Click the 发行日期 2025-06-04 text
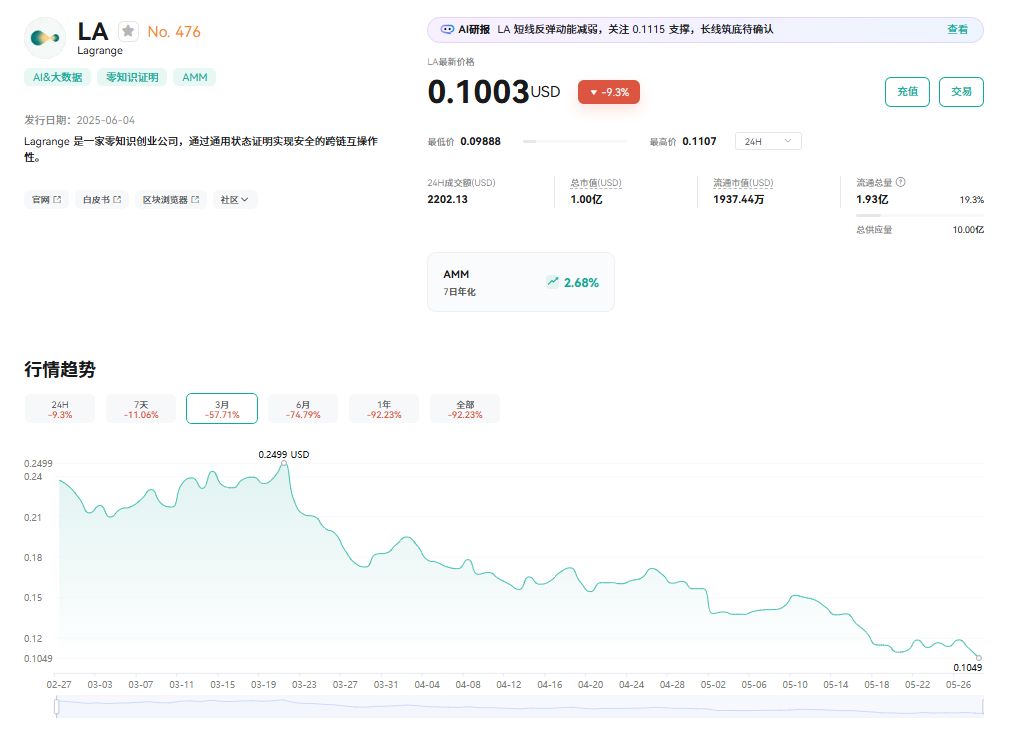1024x750 pixels. coord(80,120)
